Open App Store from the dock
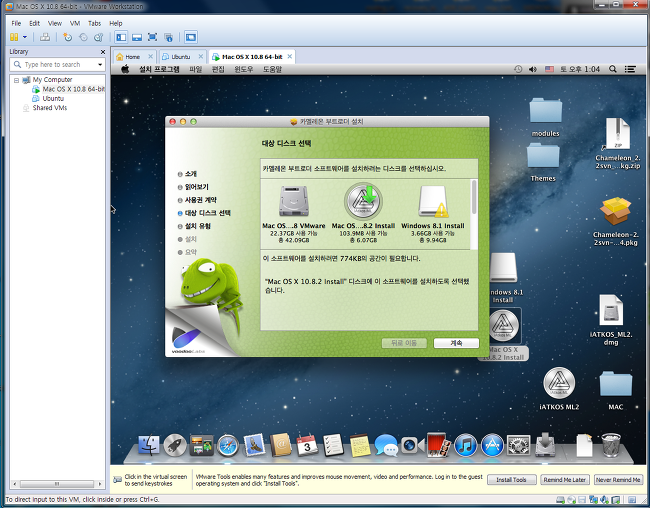Viewport: 650px width, 508px height. [492, 446]
